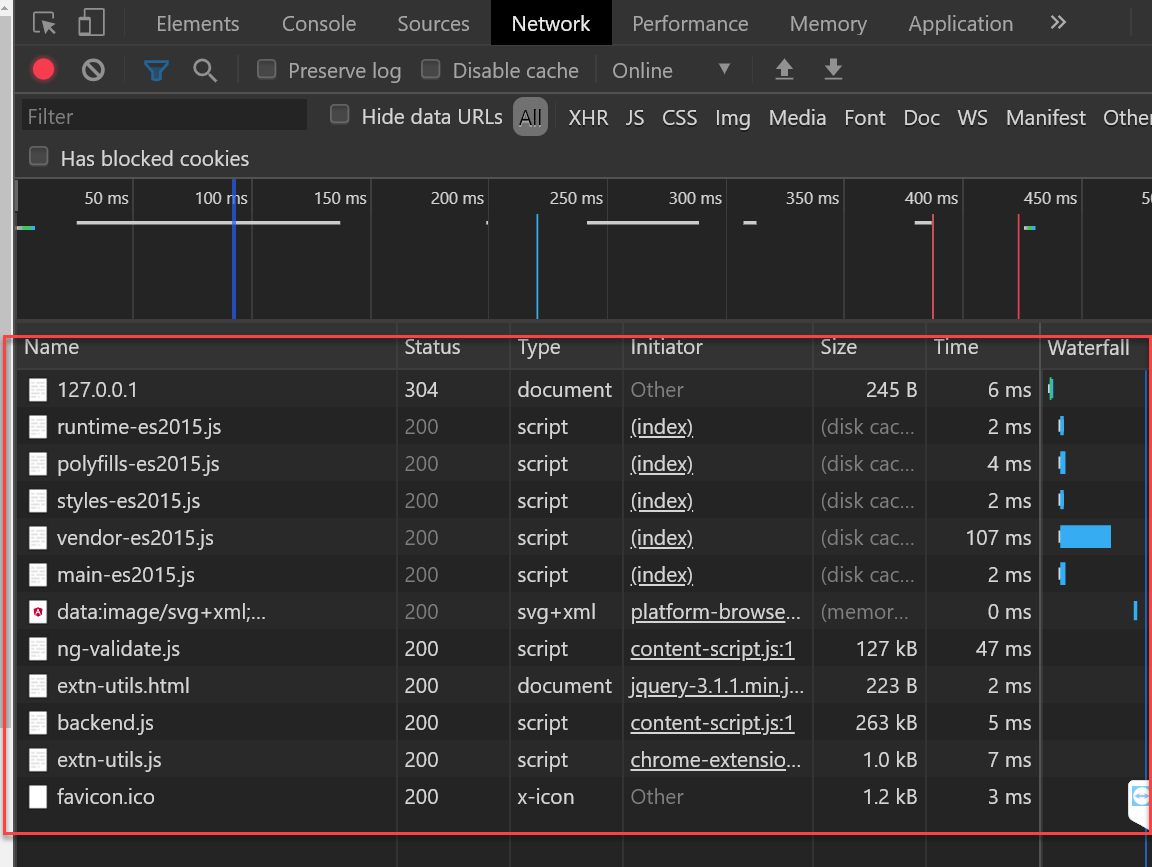Sort by the Type column header
Screen dimensions: 1152x867
pyautogui.click(x=566, y=347)
